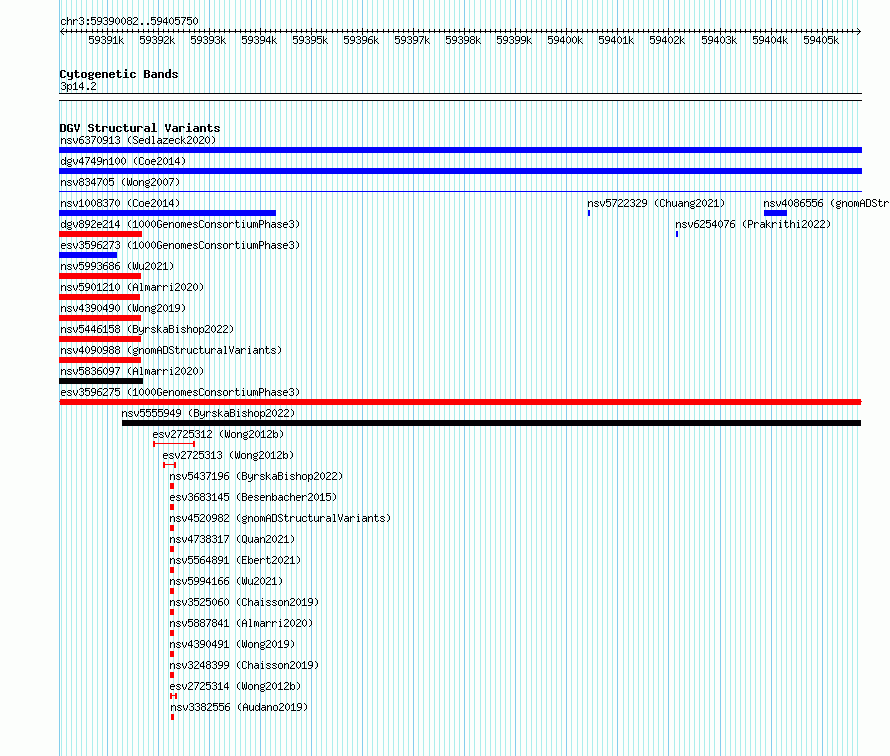
Task: Click nsv5836097 (Almarri2020) label
Action: (132, 371)
